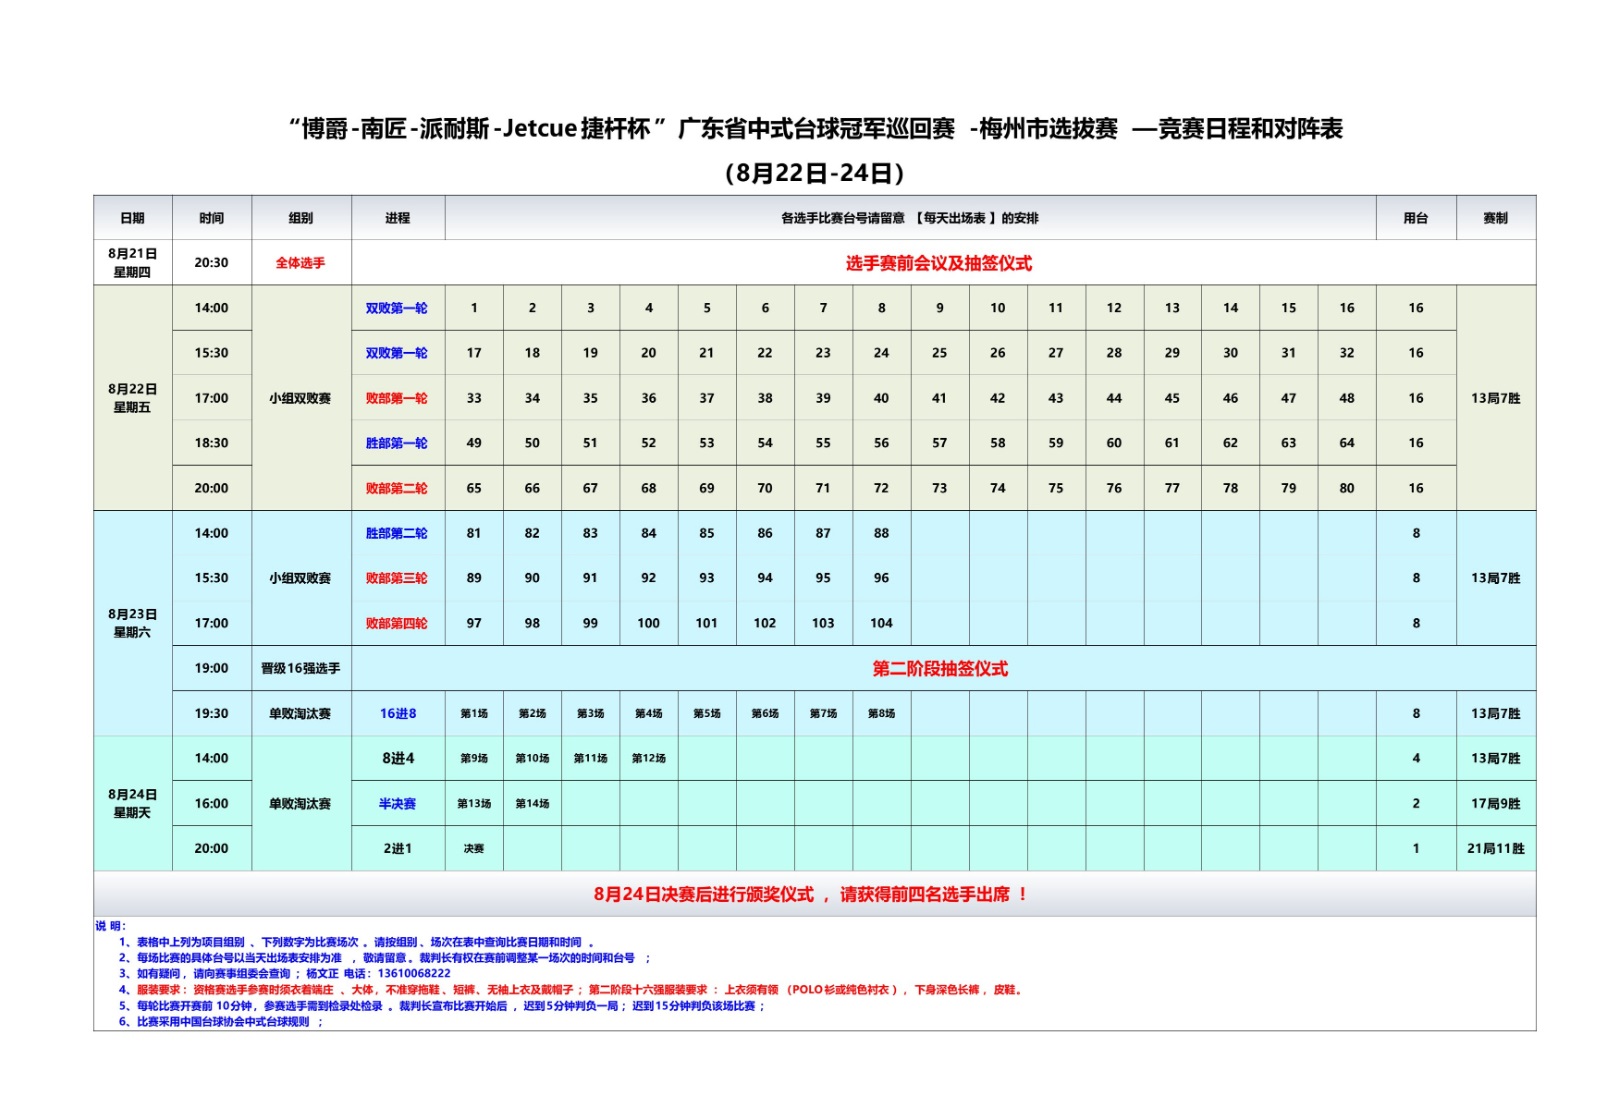Select the 第二阶段抽签仪式 banner text
This screenshot has width=1619, height=1119.
tap(939, 668)
